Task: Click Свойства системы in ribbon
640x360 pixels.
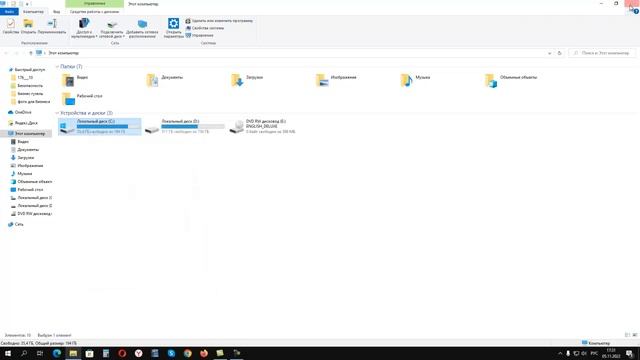Action: 204,28
